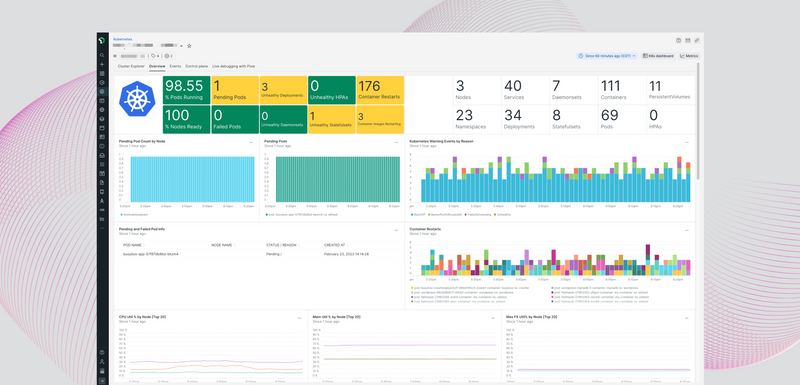Open the mail feedback icon in header
The image size is (800, 385).
(x=688, y=40)
